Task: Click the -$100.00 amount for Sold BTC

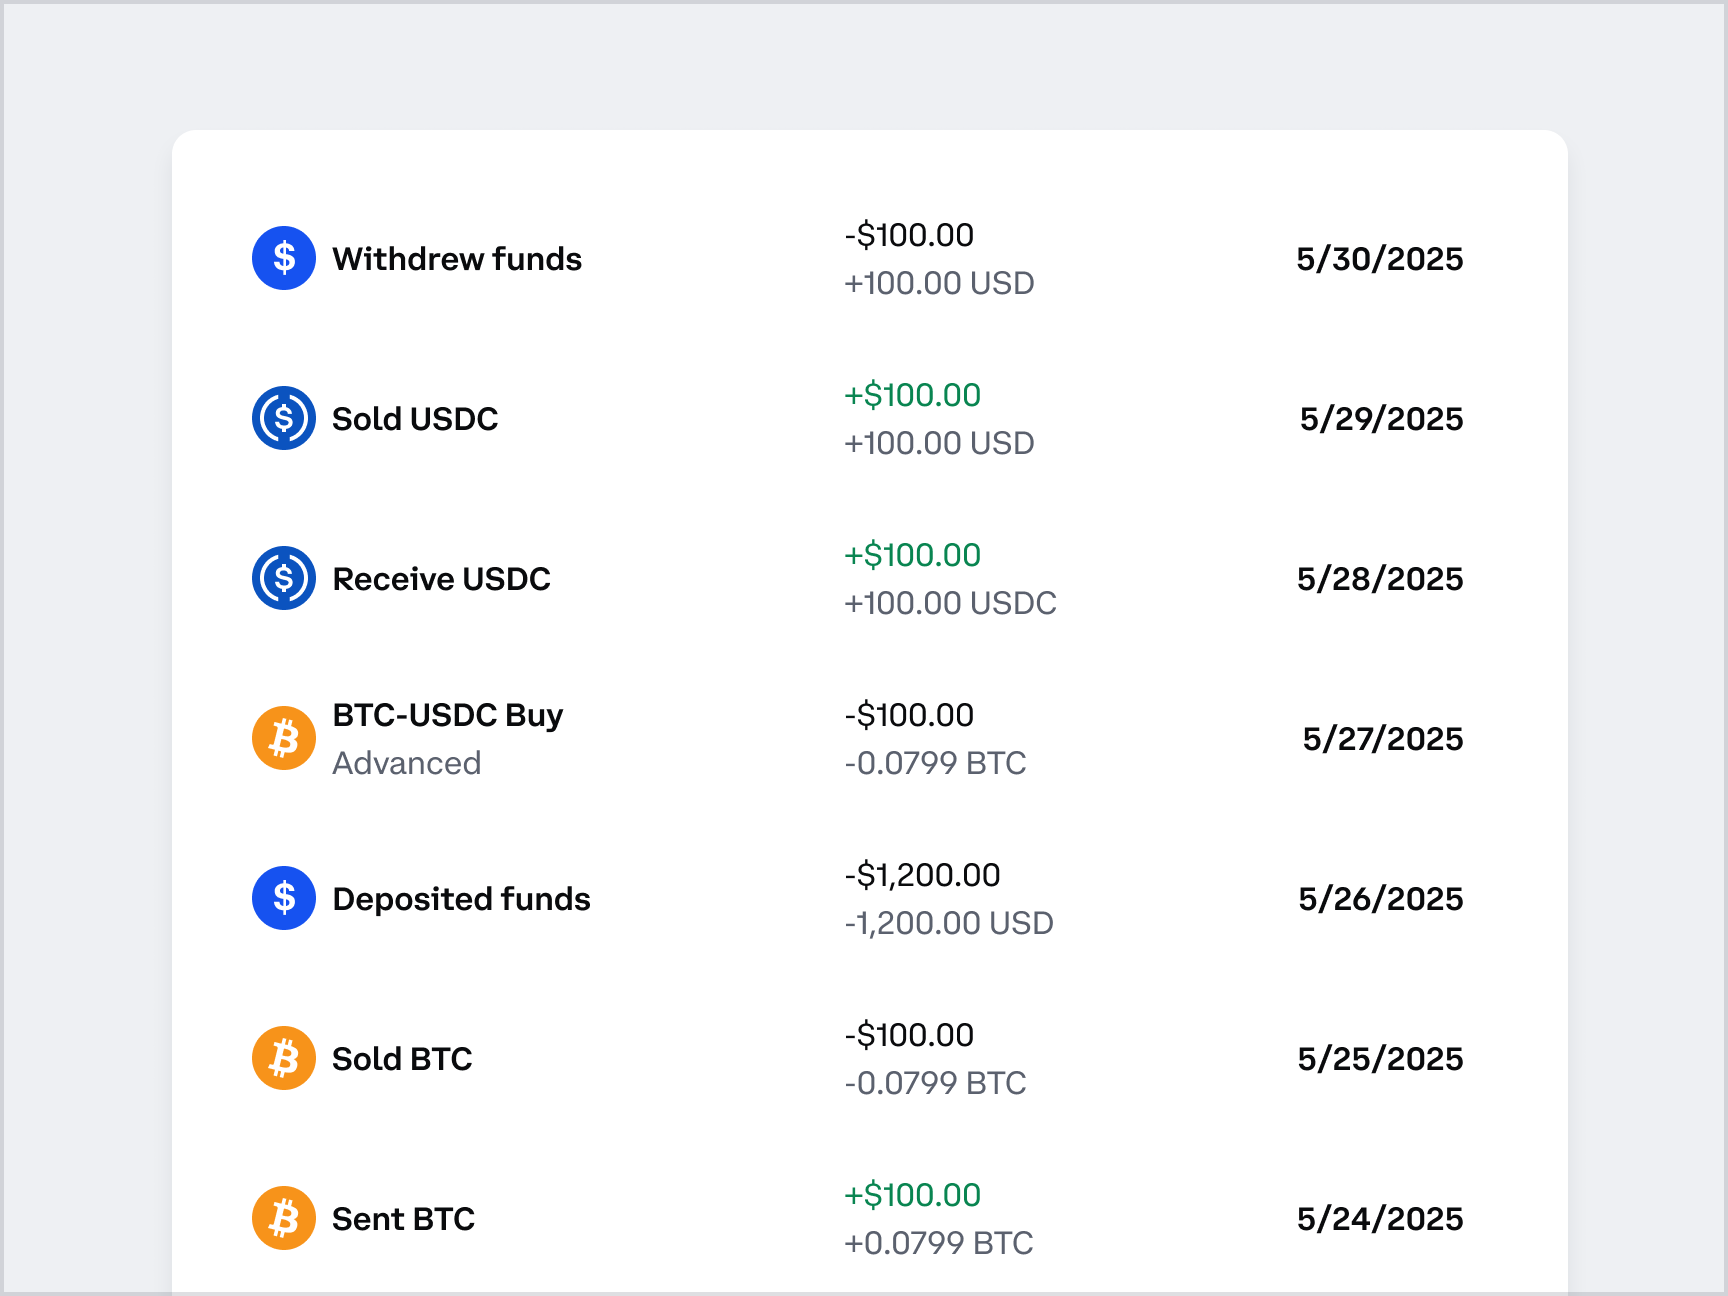Action: coord(909,1035)
